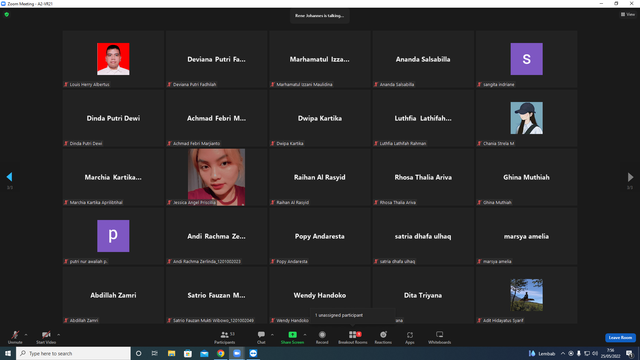Image resolution: width=640 pixels, height=360 pixels.
Task: Go to next gallery page arrow
Action: (630, 177)
